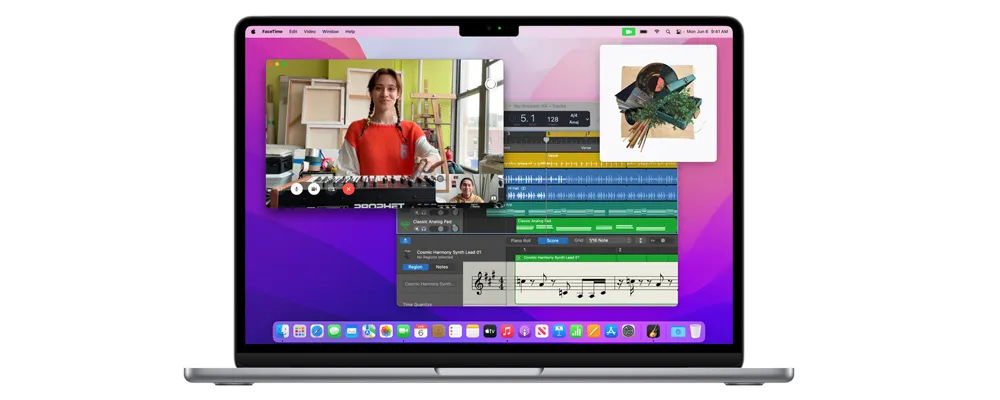
Task: Select the Region button in editor
Action: tap(414, 267)
